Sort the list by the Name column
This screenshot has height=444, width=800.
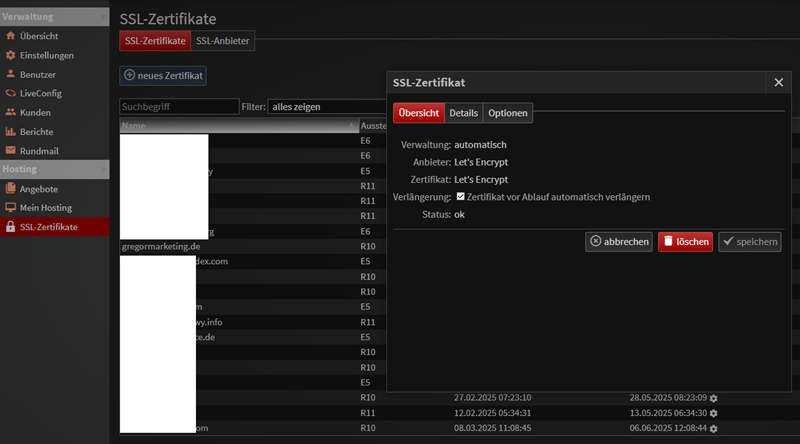coord(239,126)
